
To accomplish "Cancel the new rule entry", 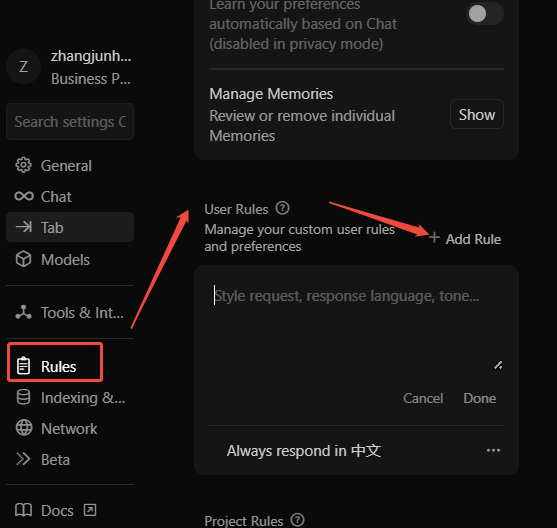I will tap(423, 398).
